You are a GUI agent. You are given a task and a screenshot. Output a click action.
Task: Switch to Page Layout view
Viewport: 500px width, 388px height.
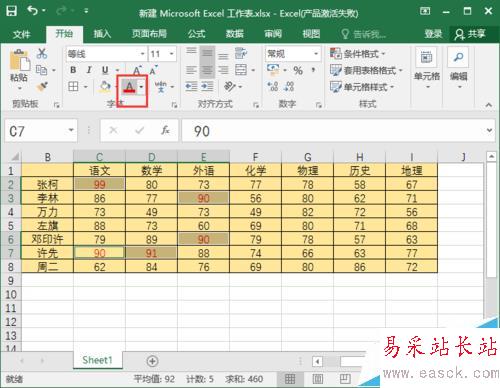click(x=317, y=379)
